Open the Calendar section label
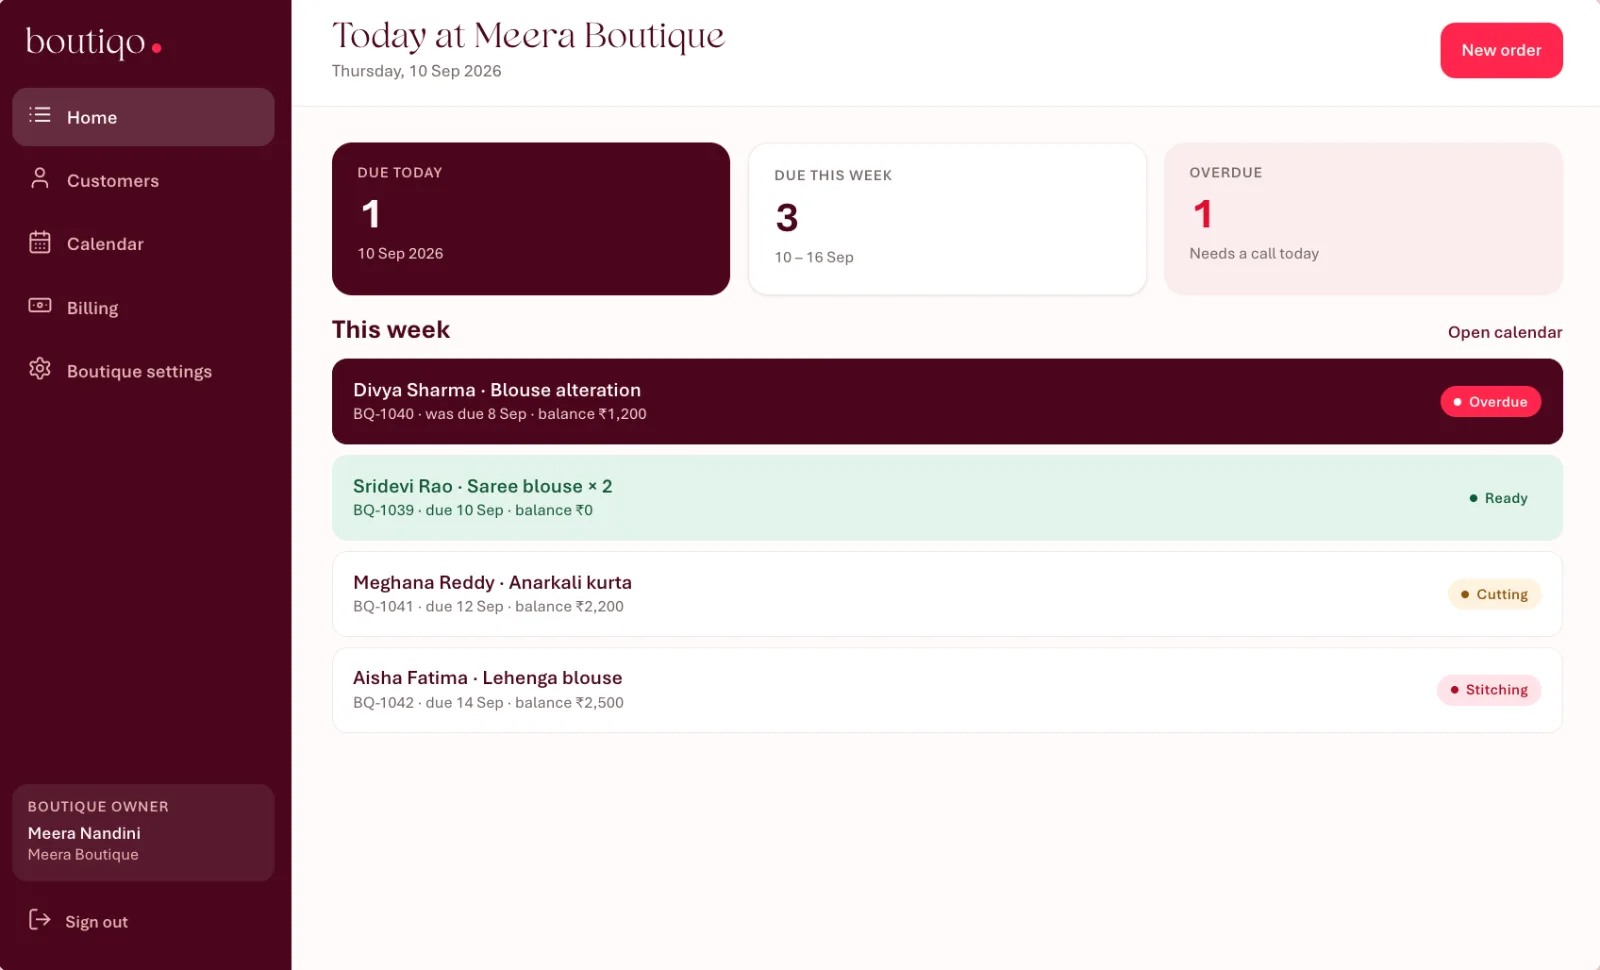 105,244
